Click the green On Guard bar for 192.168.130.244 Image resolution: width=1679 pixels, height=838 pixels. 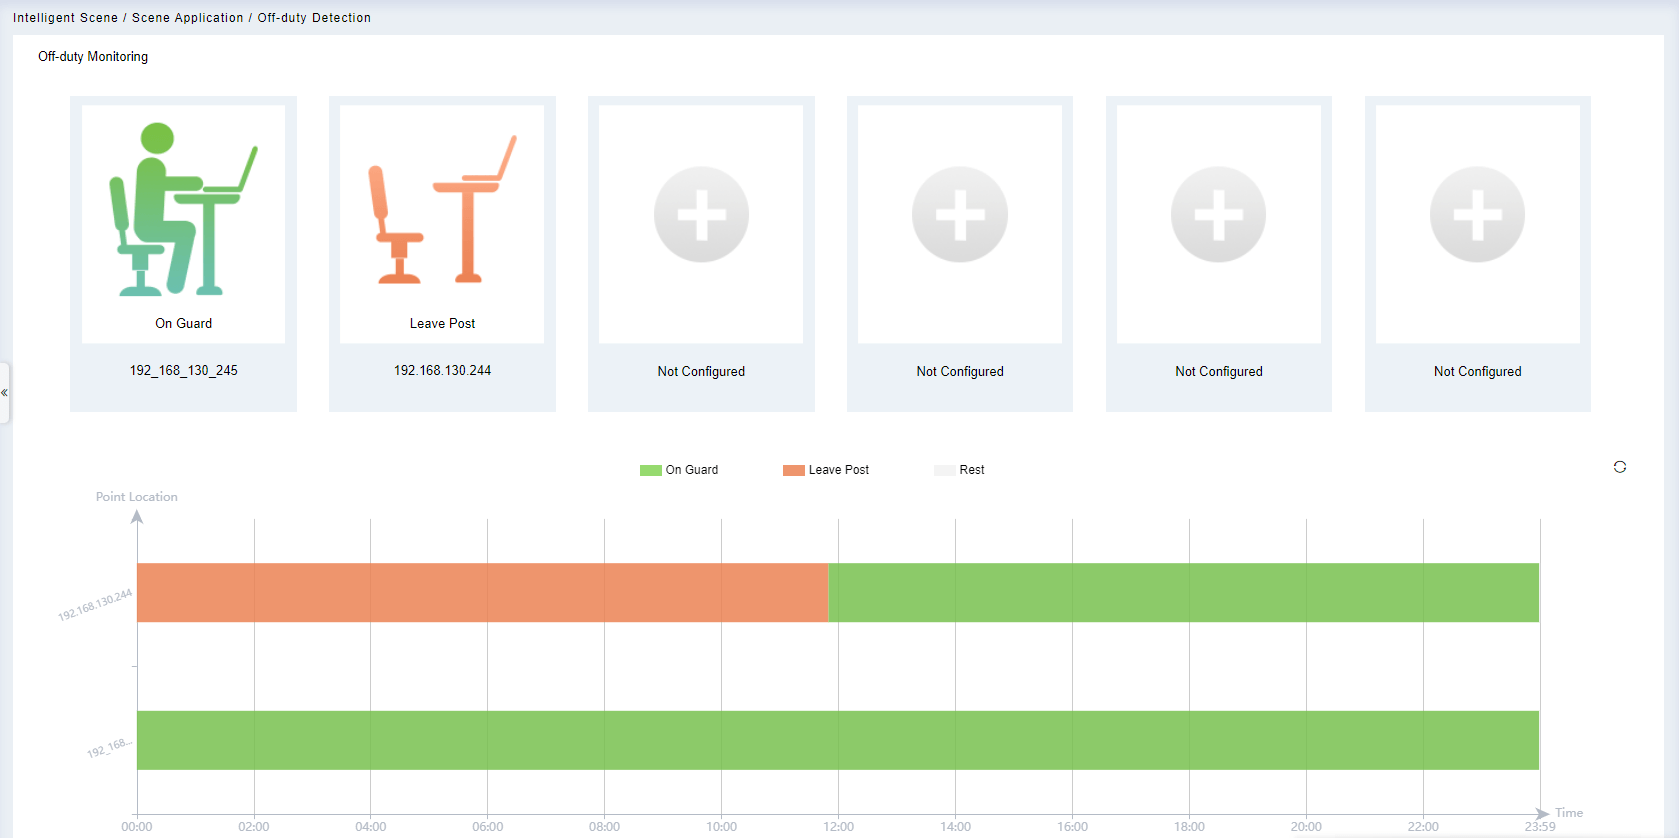(1183, 592)
